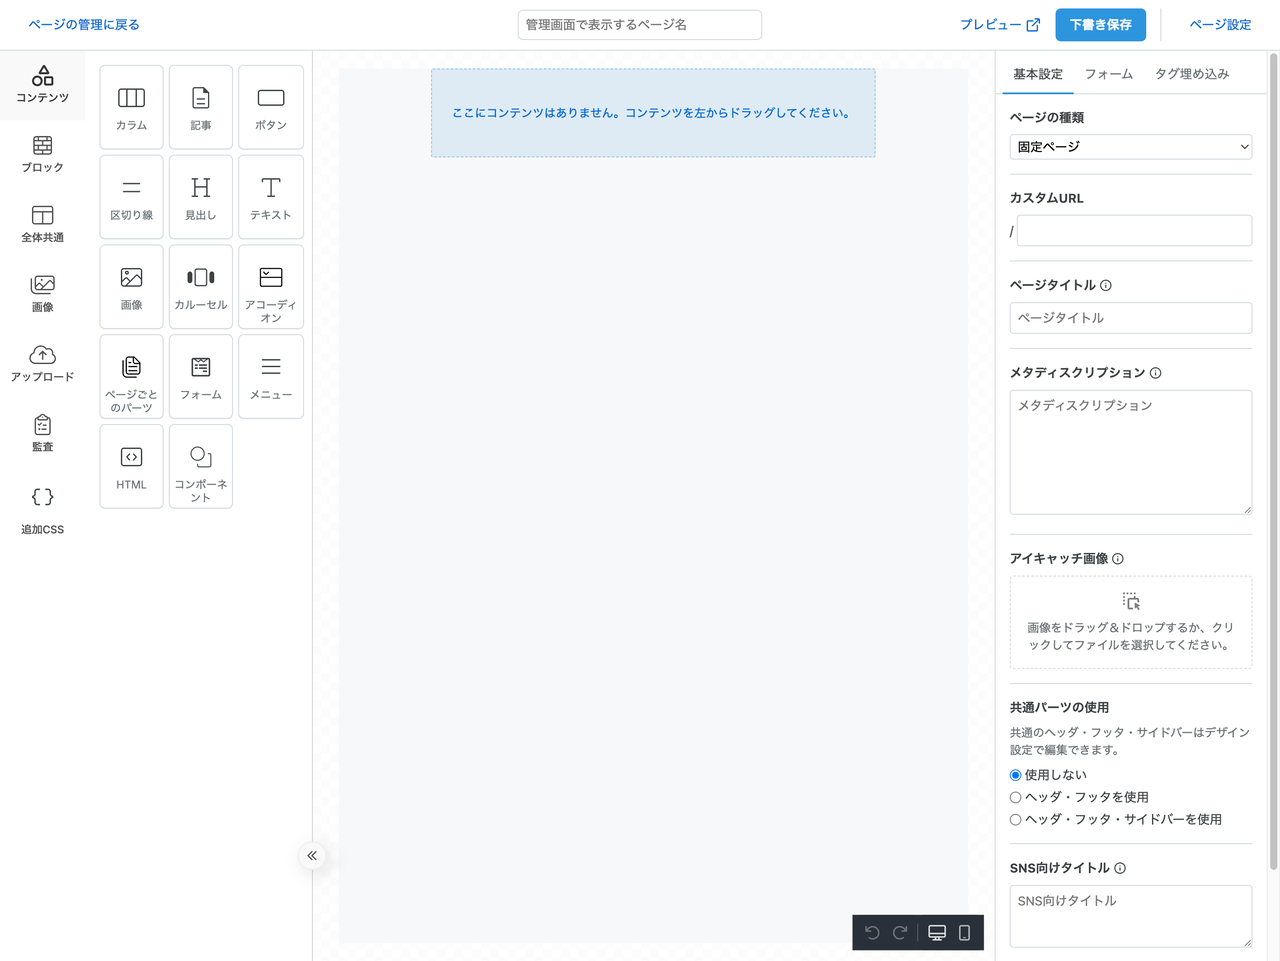Select the 見出し heading block icon
The width and height of the screenshot is (1280, 961).
coord(200,196)
